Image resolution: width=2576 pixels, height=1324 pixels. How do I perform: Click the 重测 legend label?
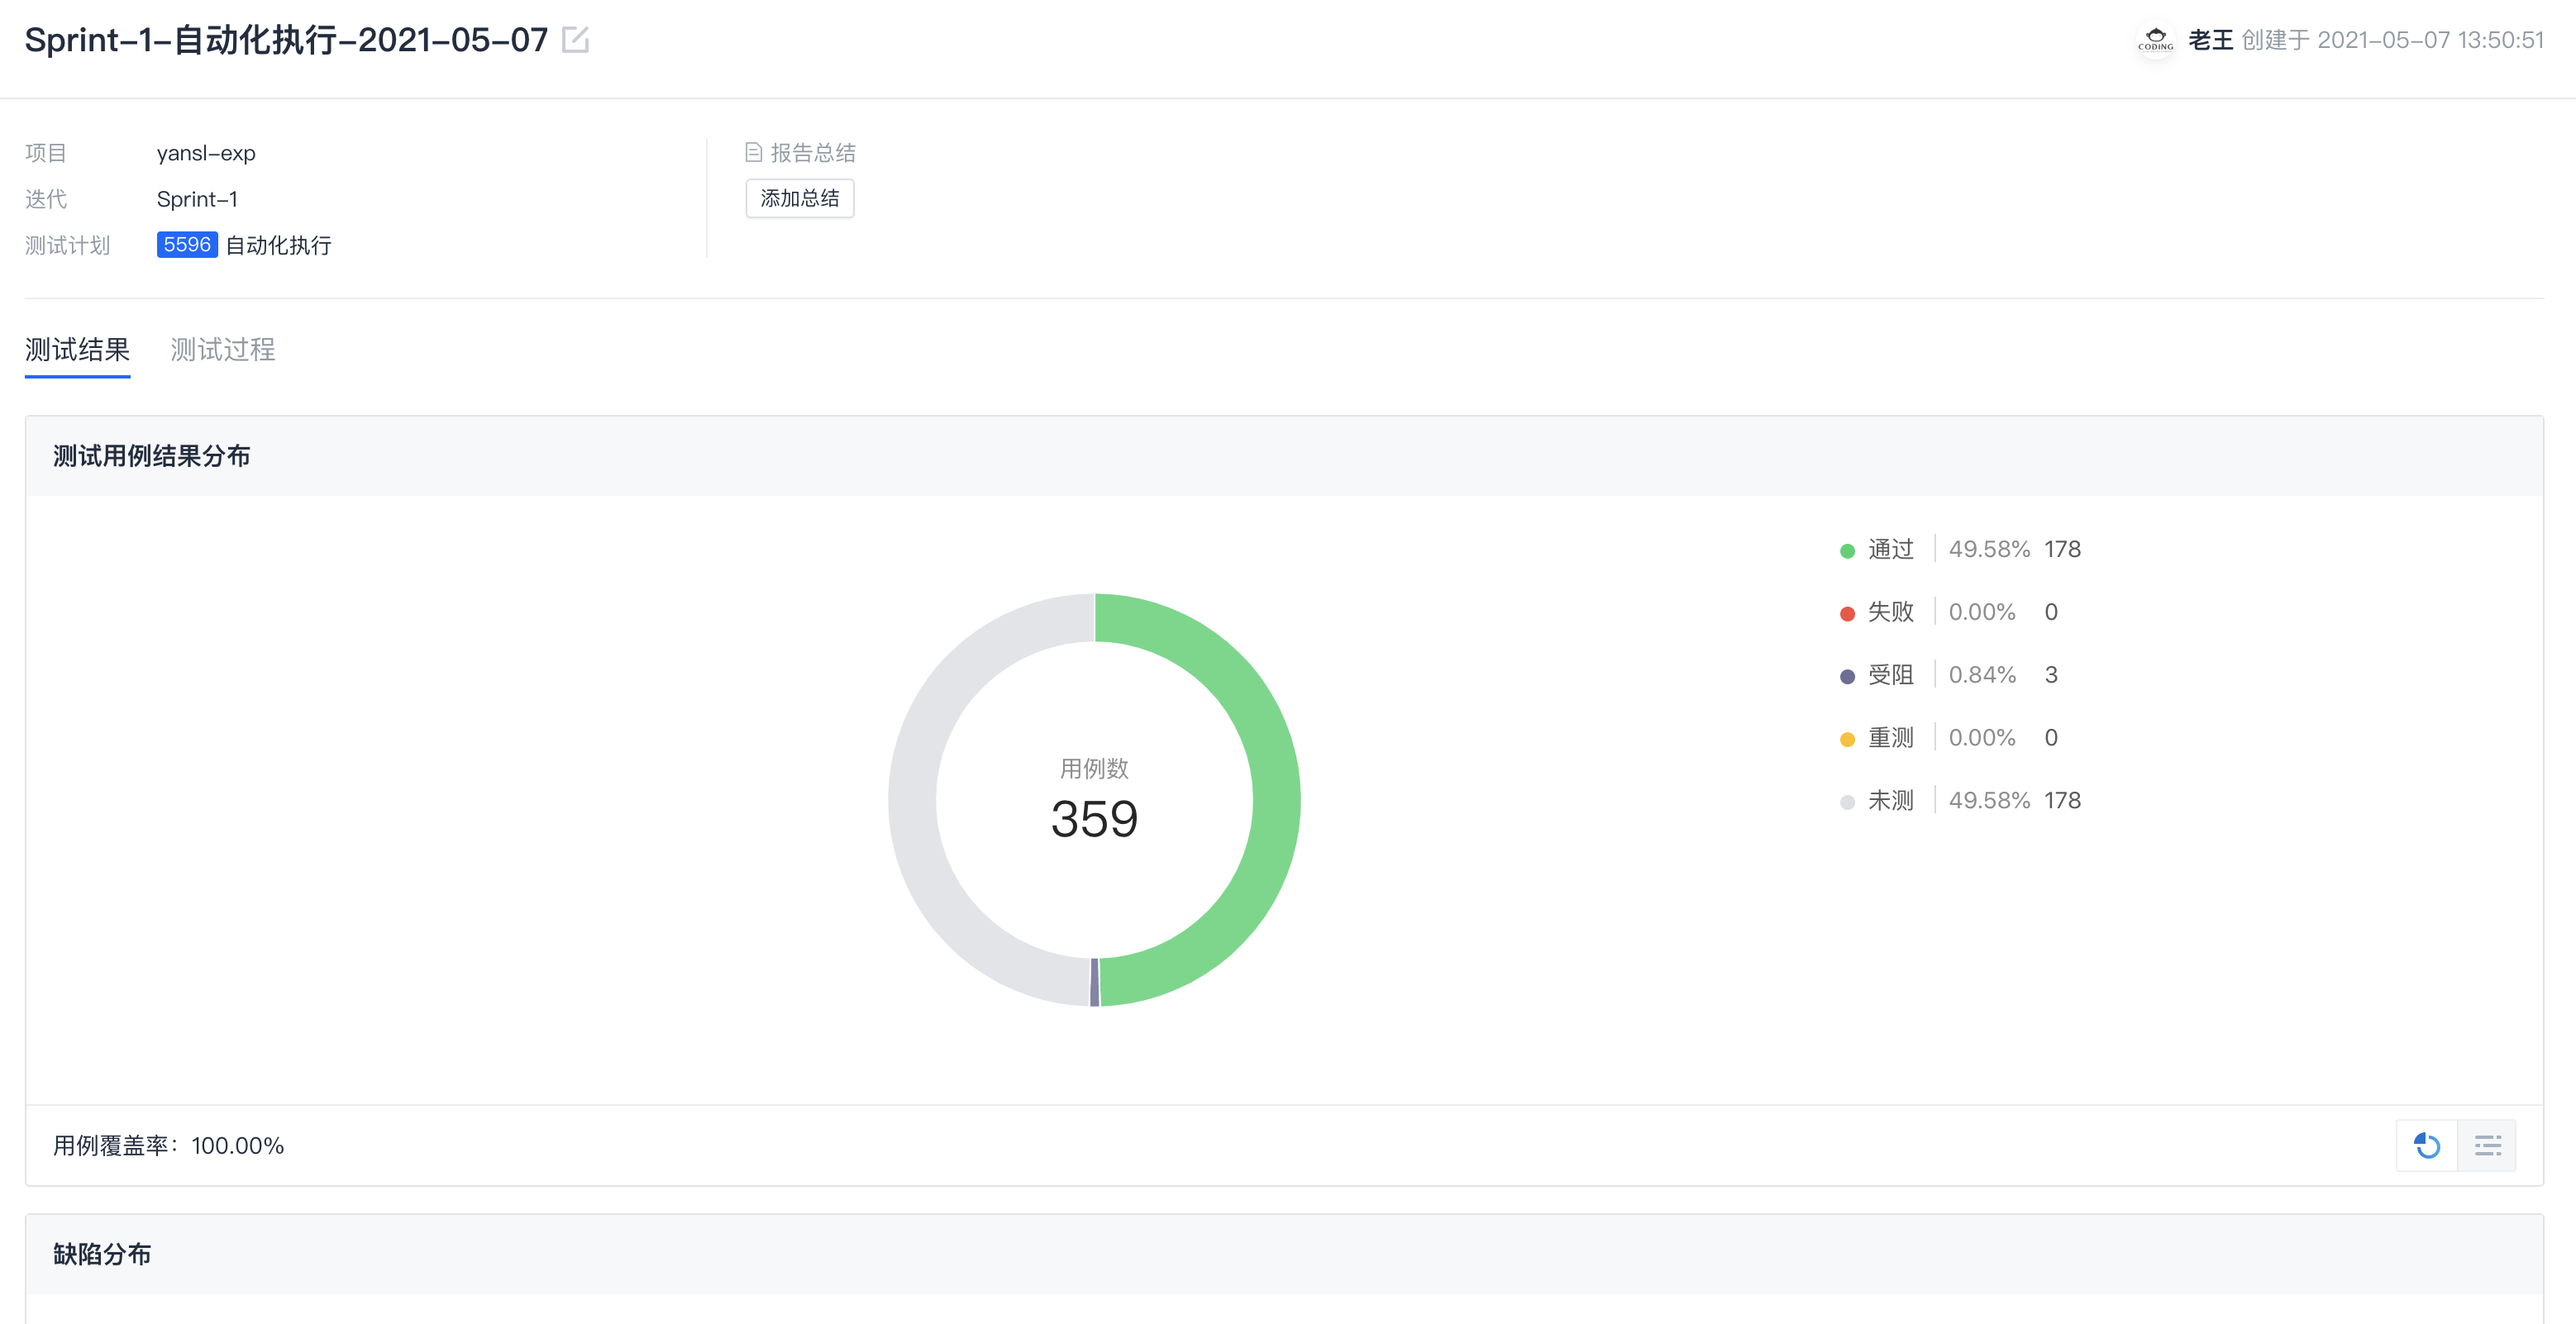1890,738
